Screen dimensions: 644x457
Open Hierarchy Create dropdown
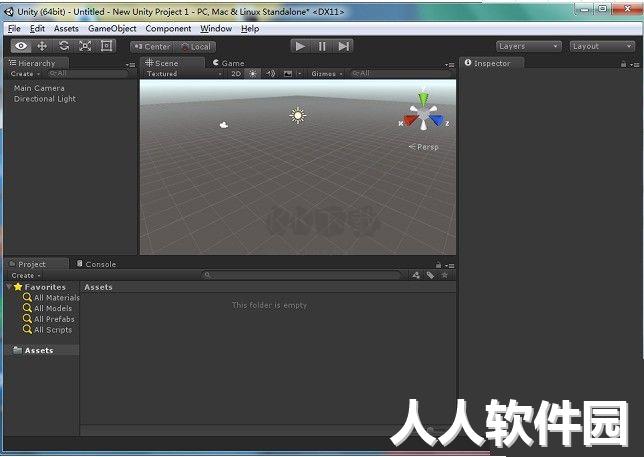coord(25,74)
